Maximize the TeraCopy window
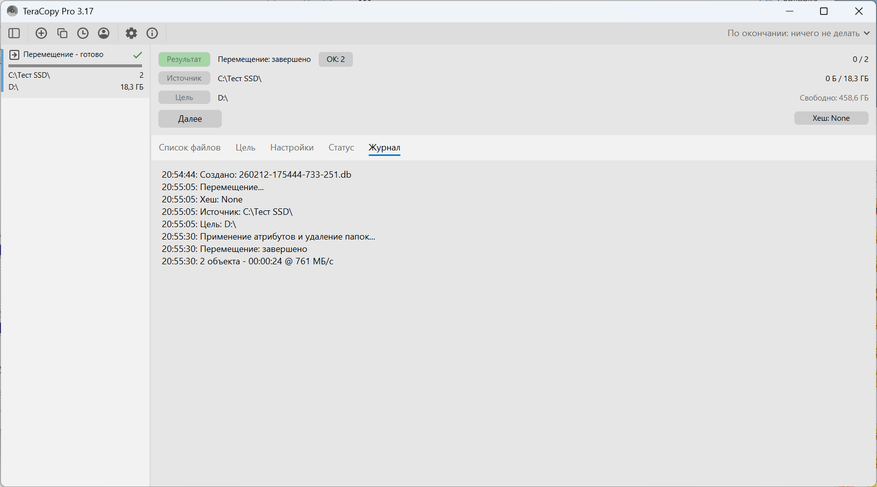 pos(824,11)
